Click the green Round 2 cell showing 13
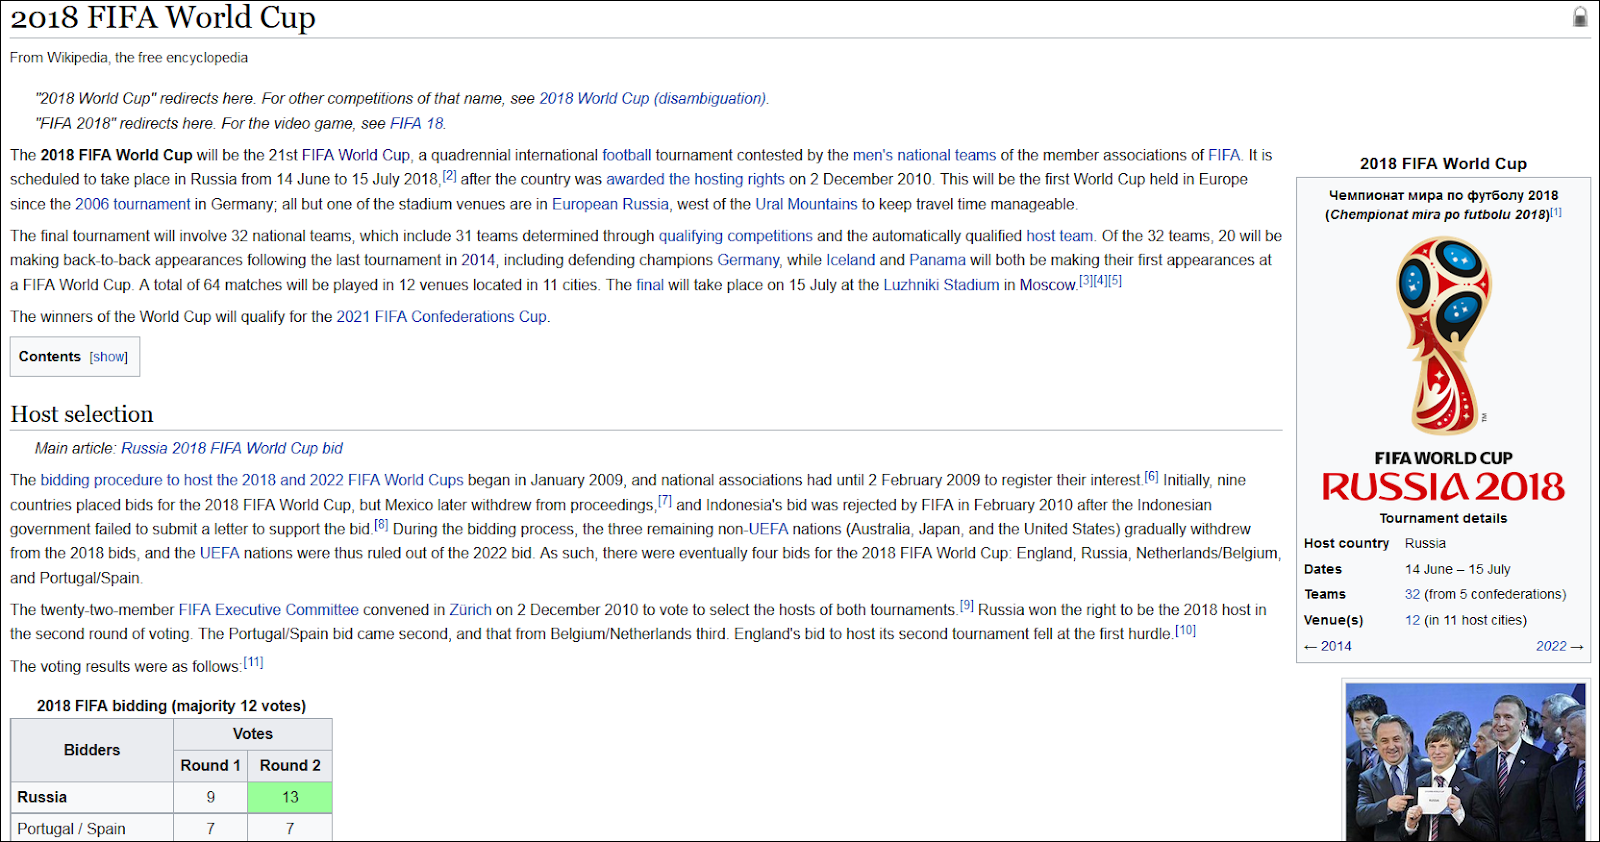 (x=290, y=797)
